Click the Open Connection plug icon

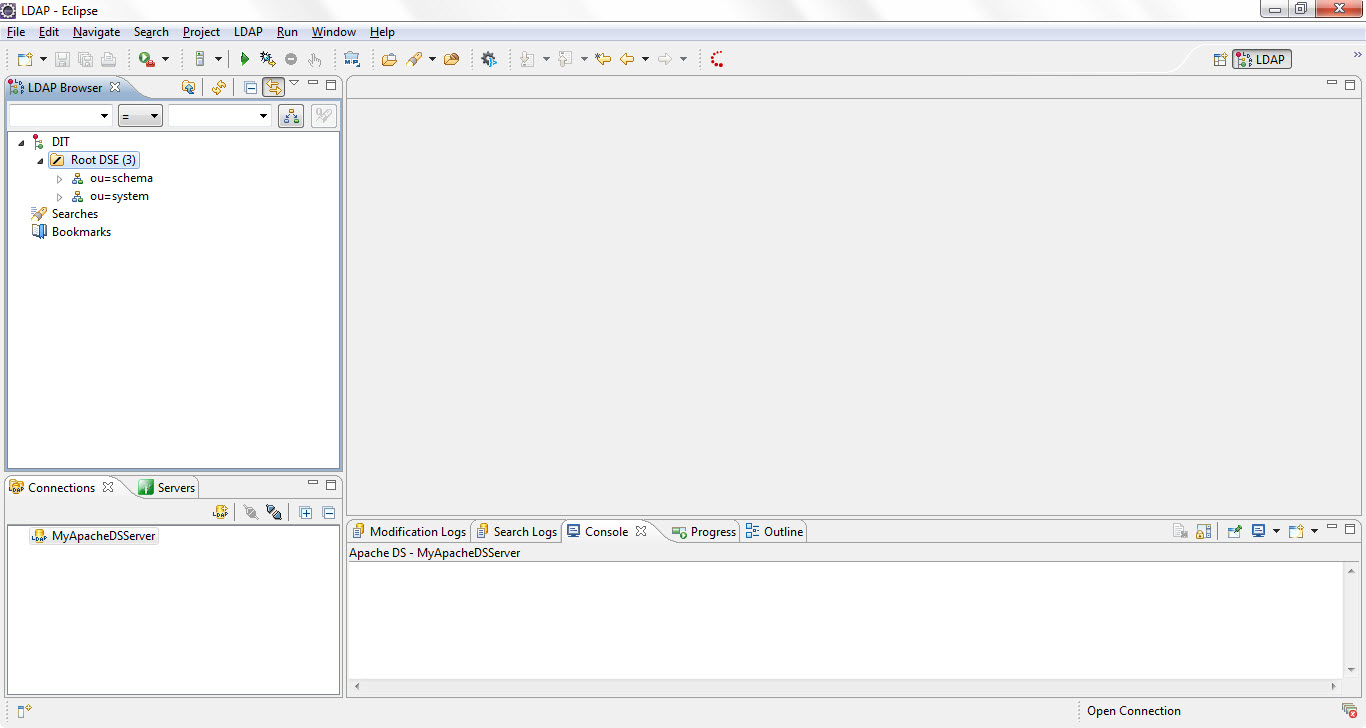tap(251, 512)
